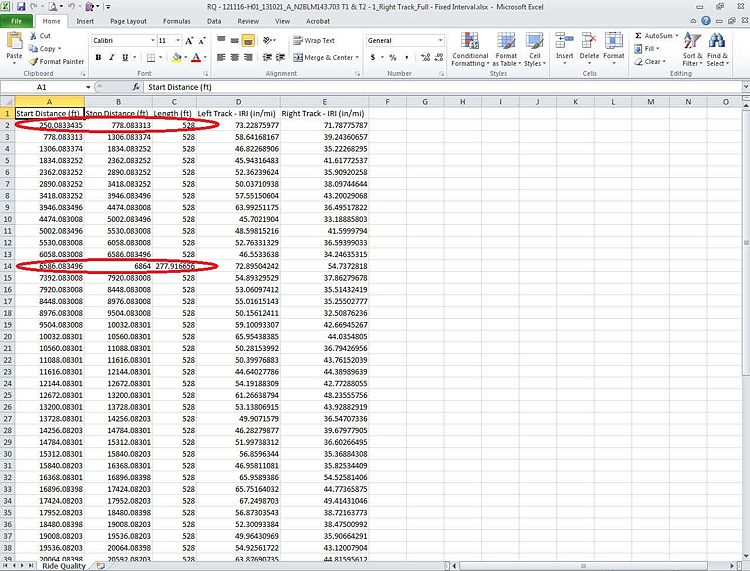Switch to Data tab
The height and width of the screenshot is (571, 750).
pyautogui.click(x=214, y=21)
